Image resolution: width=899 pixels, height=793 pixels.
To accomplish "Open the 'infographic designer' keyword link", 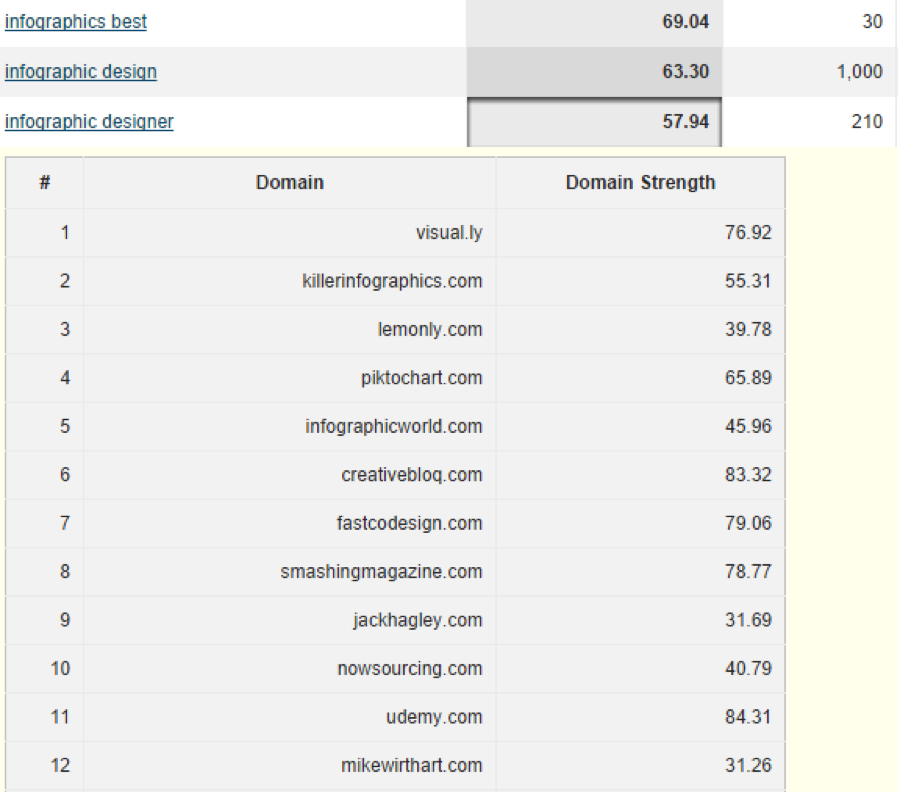I will [x=89, y=122].
